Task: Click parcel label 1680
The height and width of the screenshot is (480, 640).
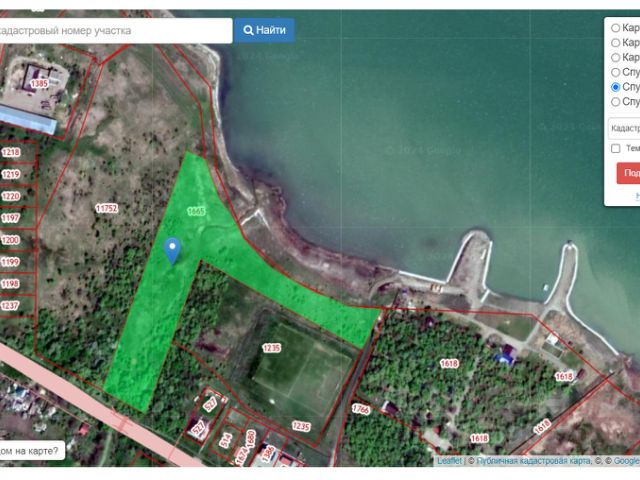Action: (251, 438)
